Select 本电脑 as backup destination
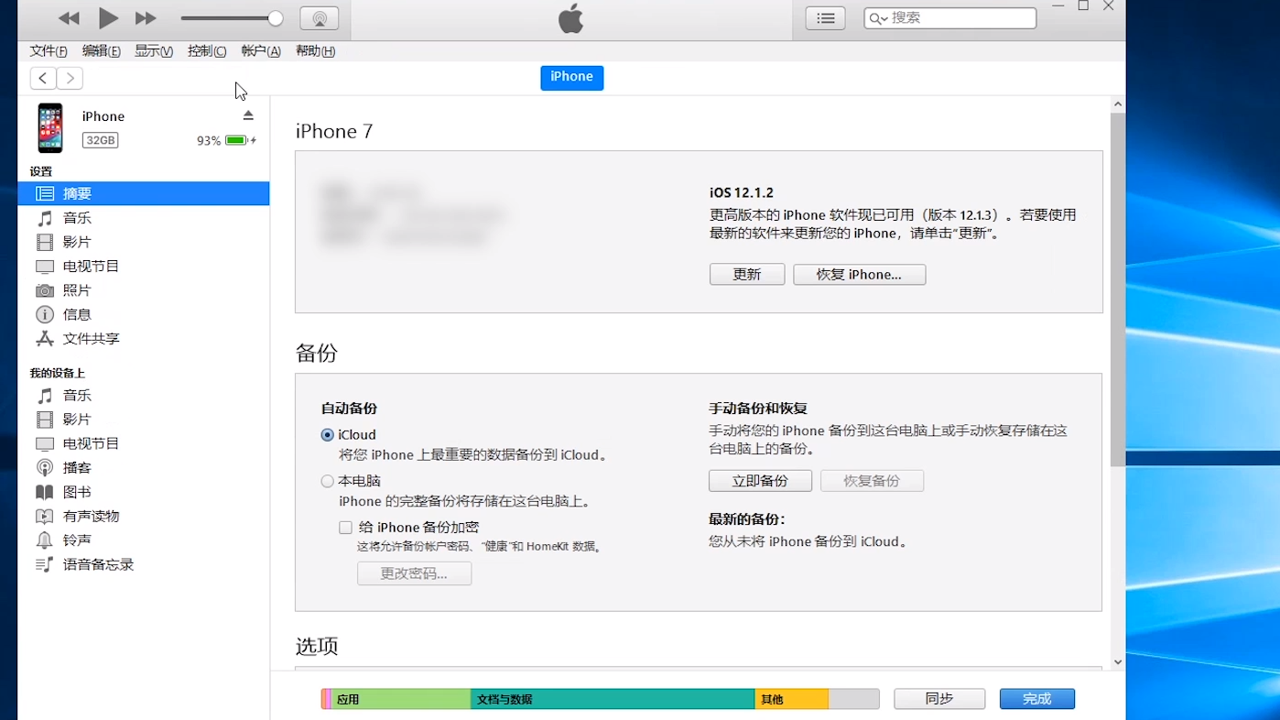This screenshot has height=720, width=1280. (x=327, y=481)
